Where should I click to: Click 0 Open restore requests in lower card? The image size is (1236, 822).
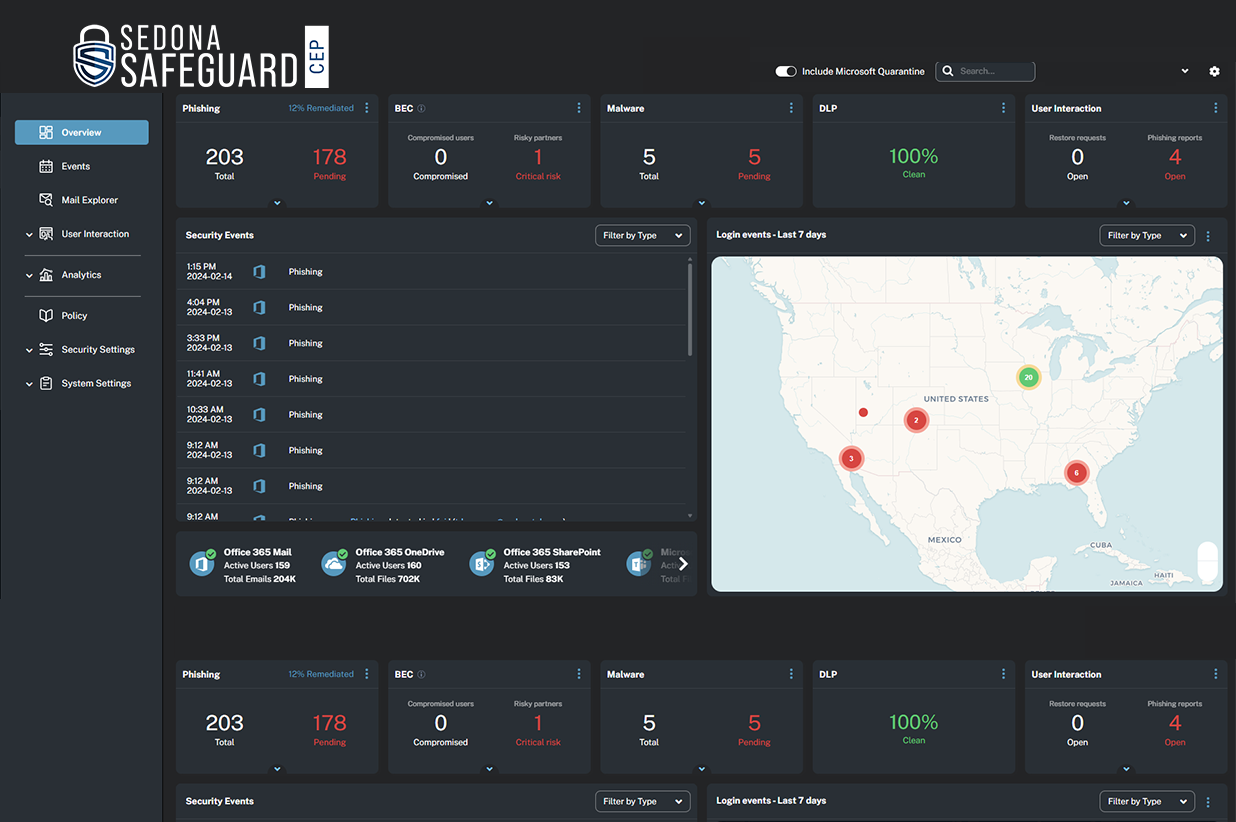coord(1077,730)
